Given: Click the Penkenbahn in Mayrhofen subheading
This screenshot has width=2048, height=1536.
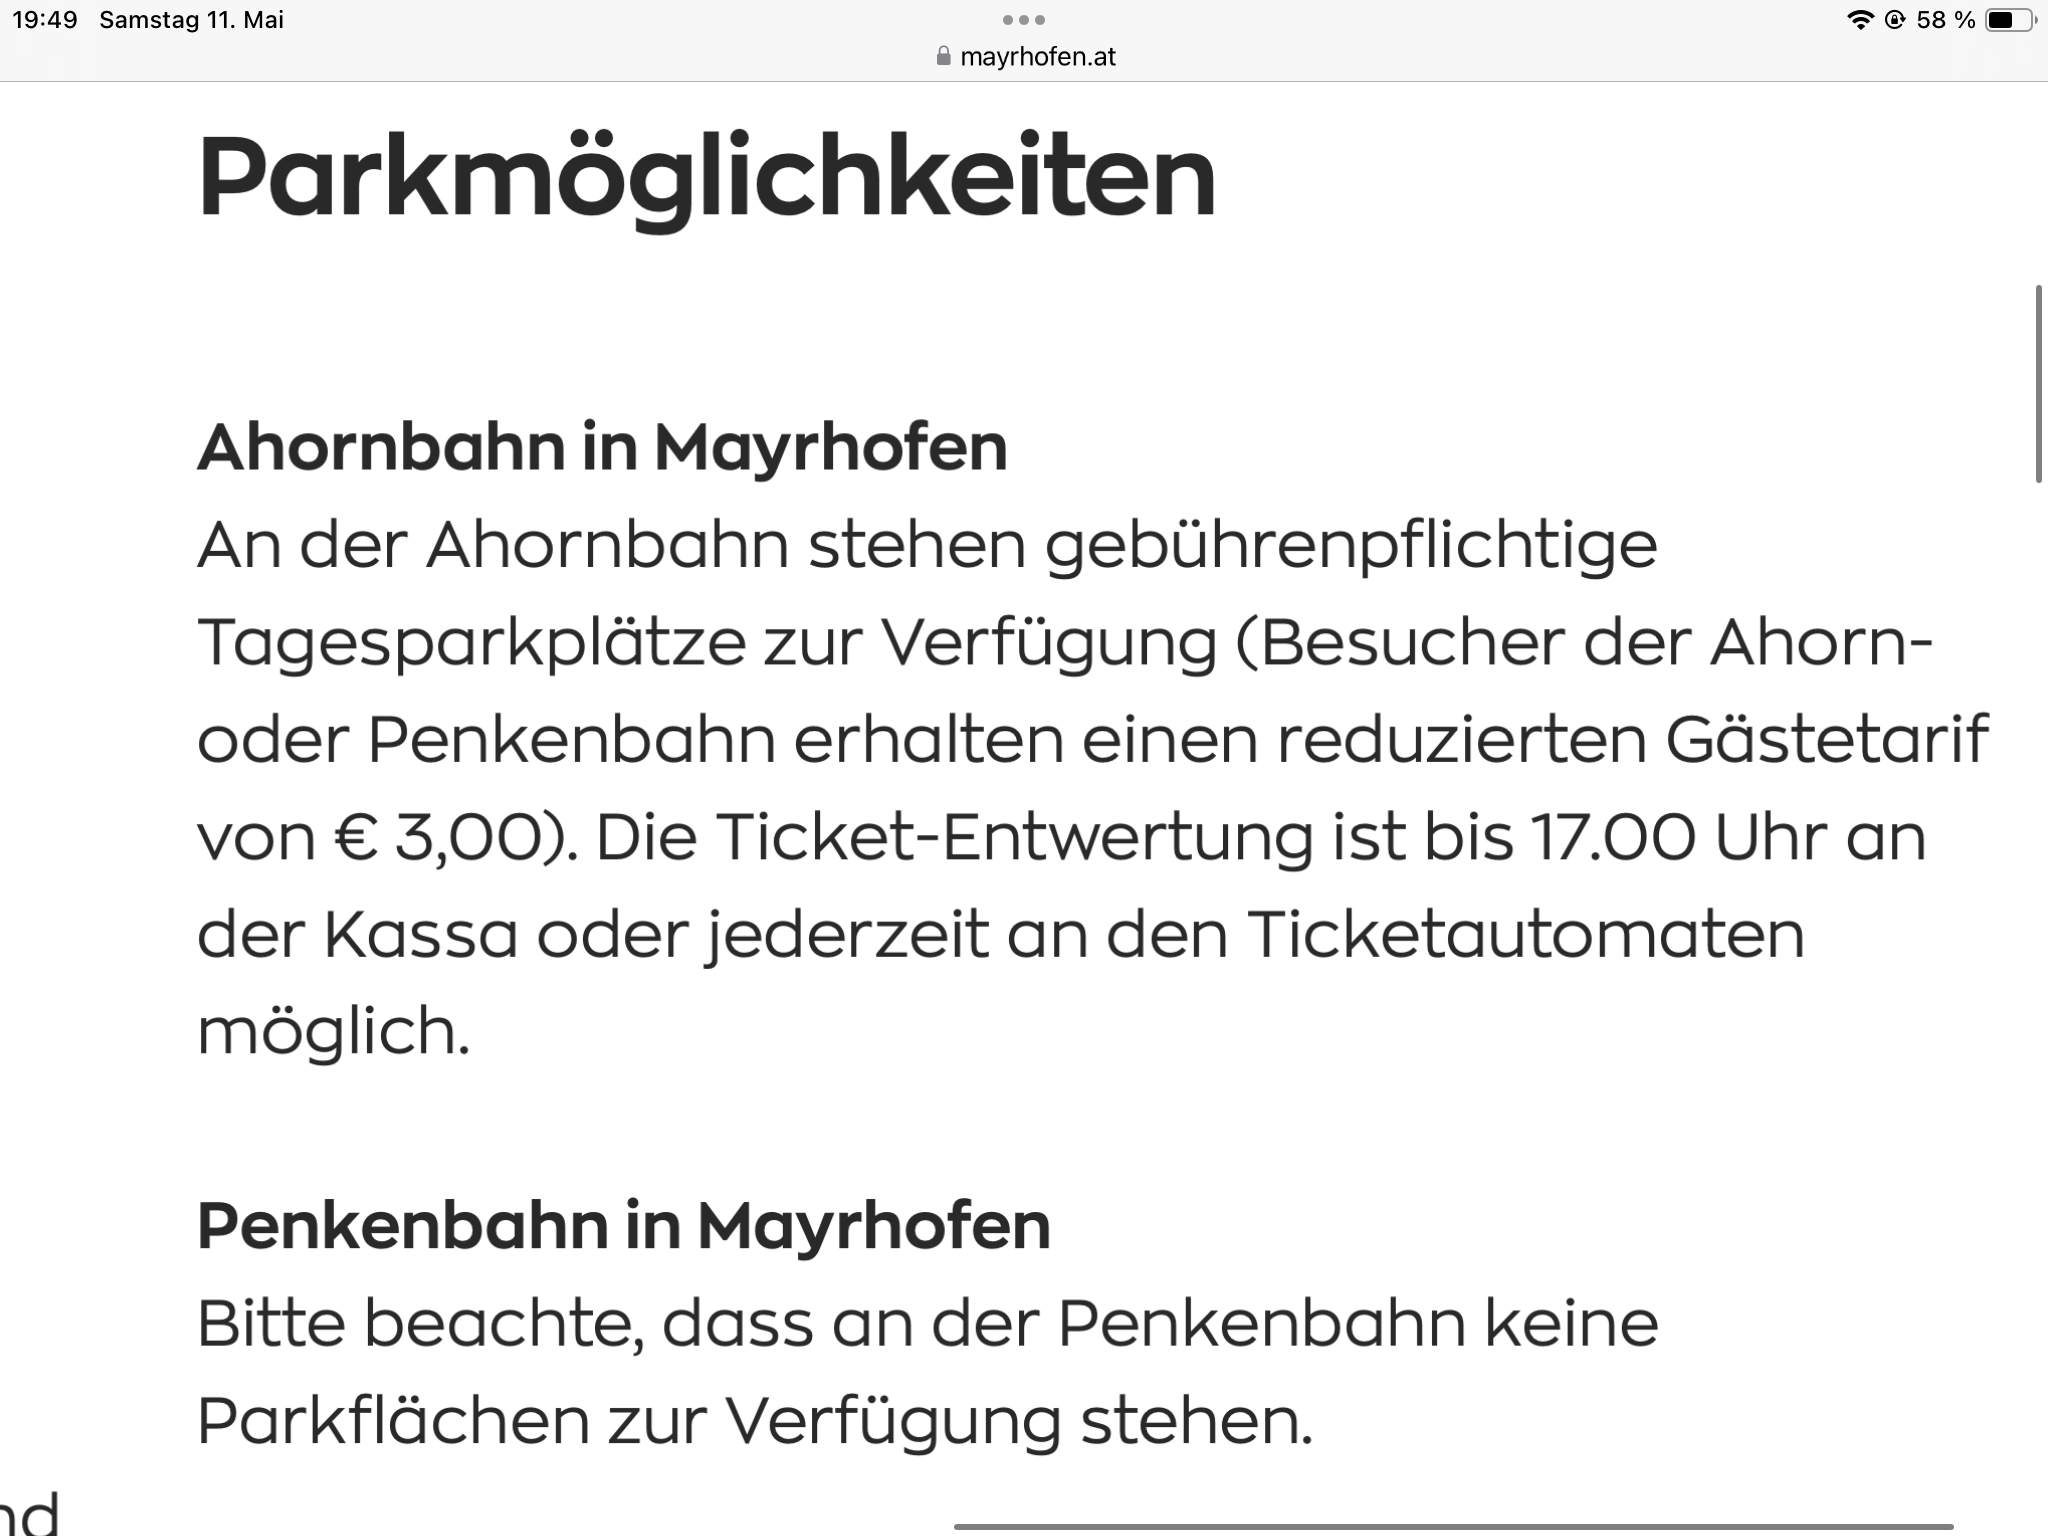Looking at the screenshot, I should point(623,1225).
